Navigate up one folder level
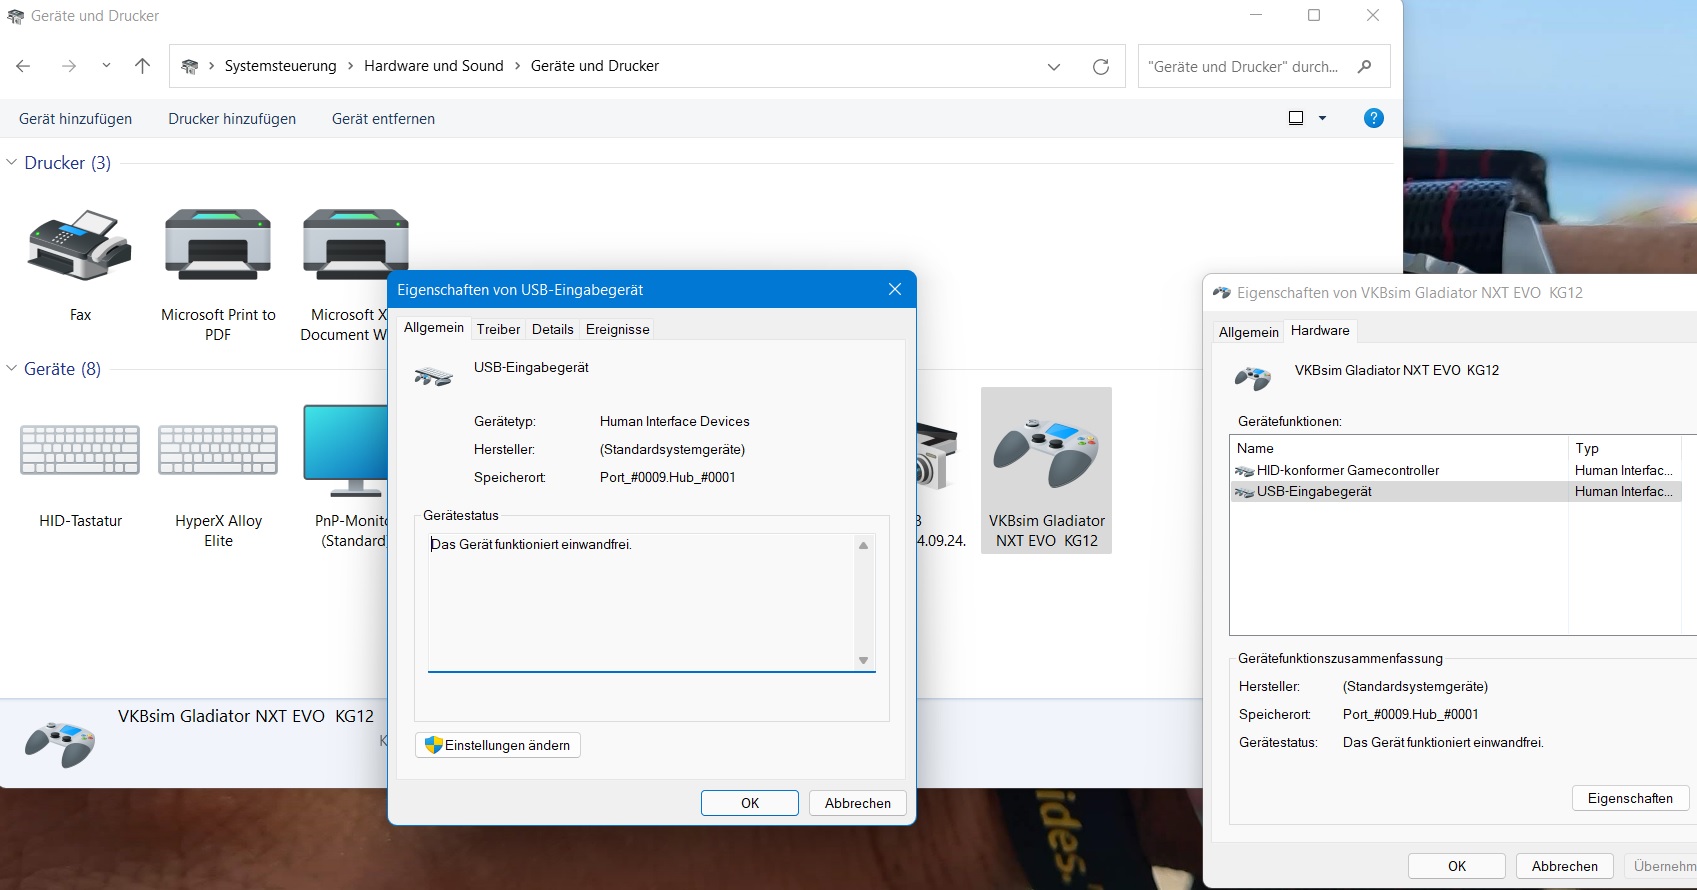This screenshot has height=890, width=1697. (142, 66)
